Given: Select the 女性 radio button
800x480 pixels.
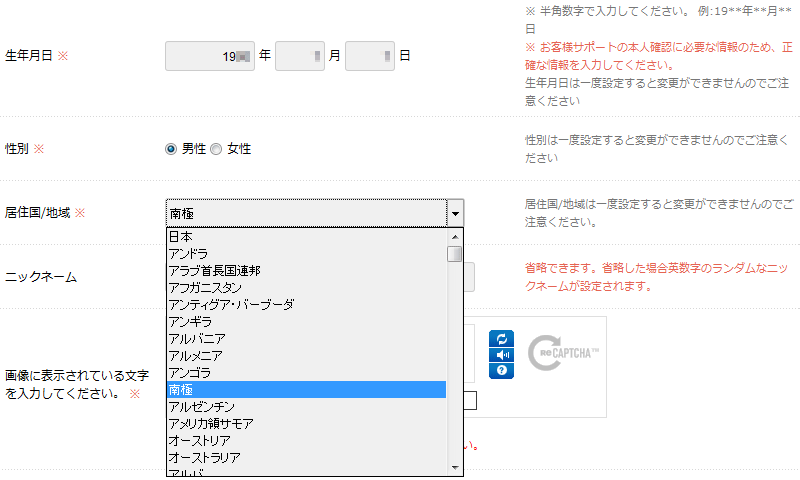Looking at the screenshot, I should coord(216,149).
